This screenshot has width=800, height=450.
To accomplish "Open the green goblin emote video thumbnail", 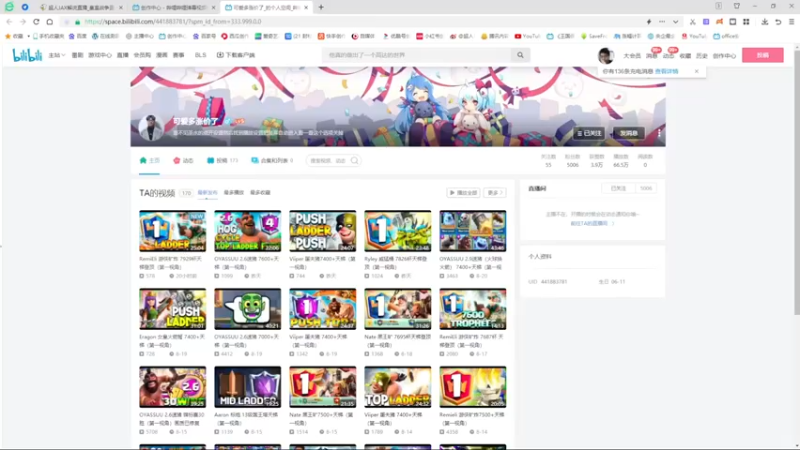I will click(x=247, y=309).
